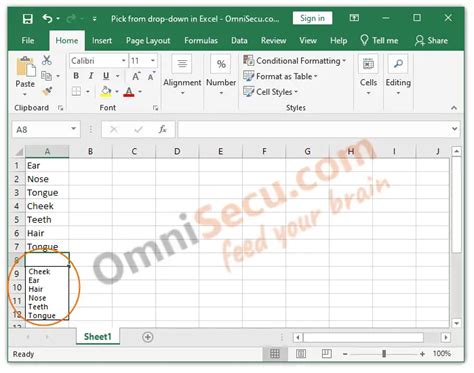Open the Number group menu
Screen dimensions: 474x373
coord(221,74)
